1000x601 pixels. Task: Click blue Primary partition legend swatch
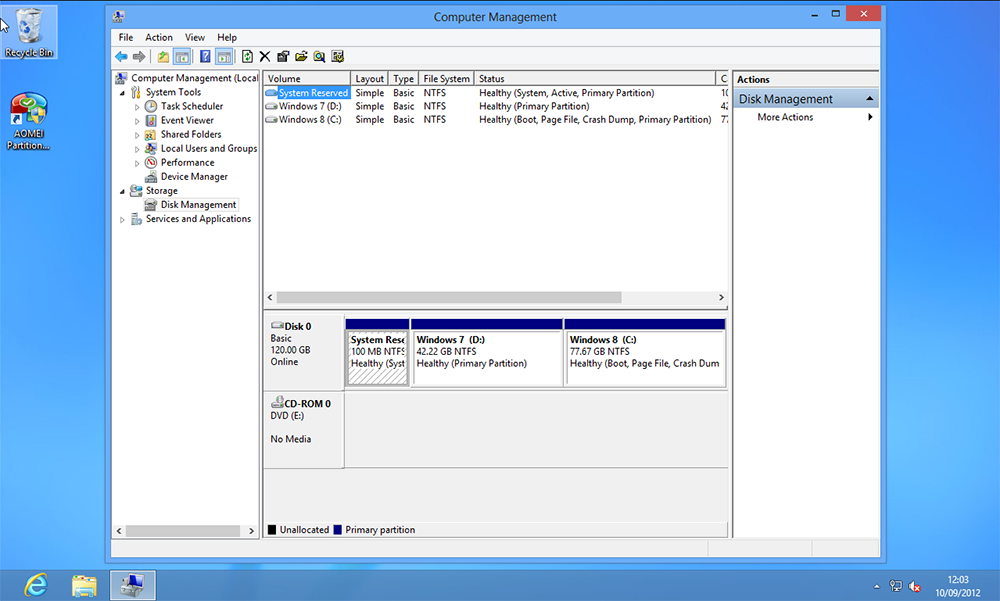(337, 530)
